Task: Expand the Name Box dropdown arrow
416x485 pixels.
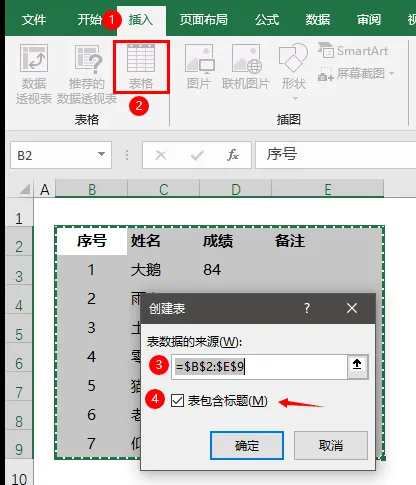Action: coord(101,155)
